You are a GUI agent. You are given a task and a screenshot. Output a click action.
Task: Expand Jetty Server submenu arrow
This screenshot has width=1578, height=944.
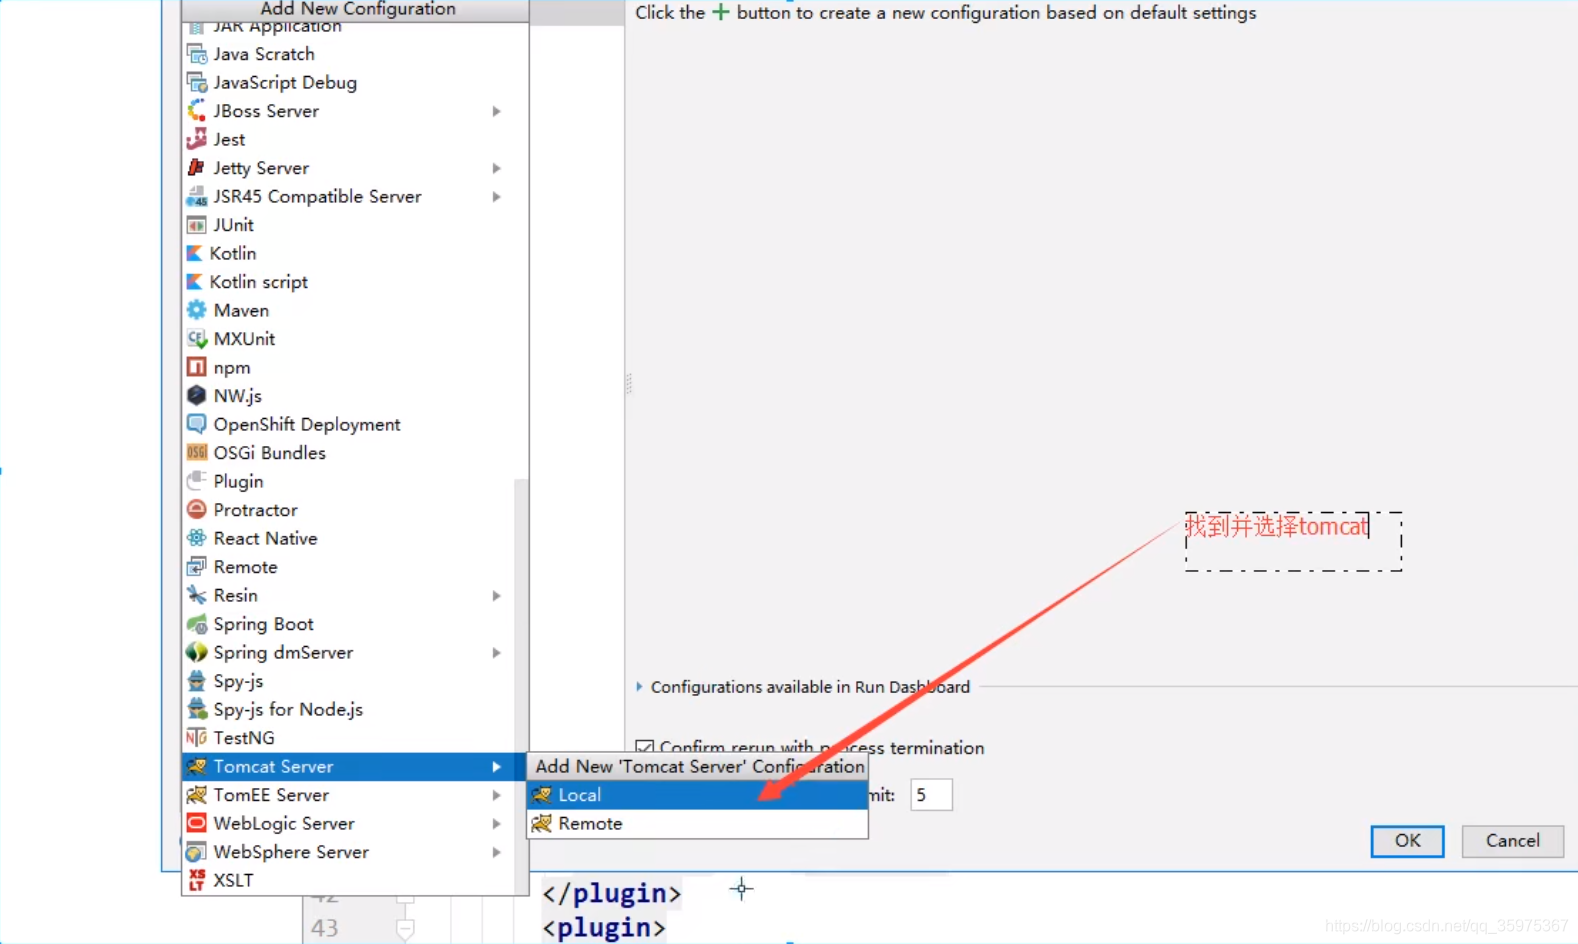tap(496, 168)
